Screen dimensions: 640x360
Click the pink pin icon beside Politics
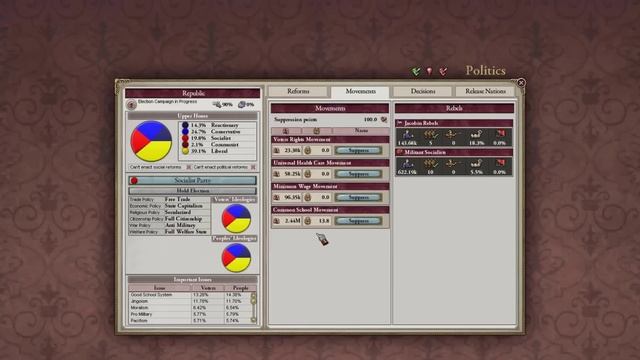click(x=429, y=71)
